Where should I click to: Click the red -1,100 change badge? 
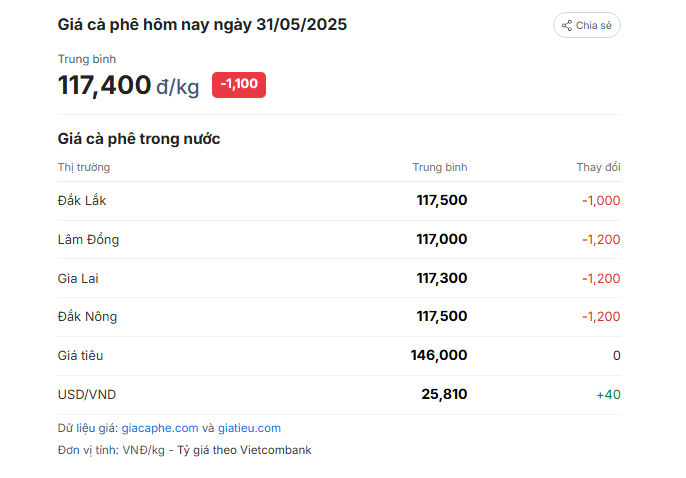coord(239,85)
